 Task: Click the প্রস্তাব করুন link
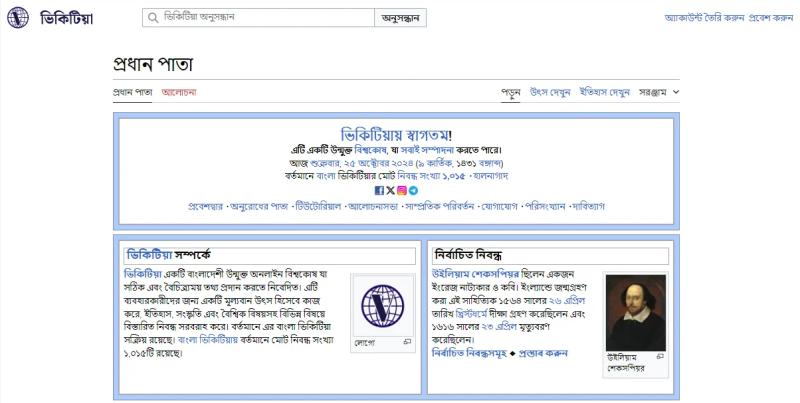point(543,353)
